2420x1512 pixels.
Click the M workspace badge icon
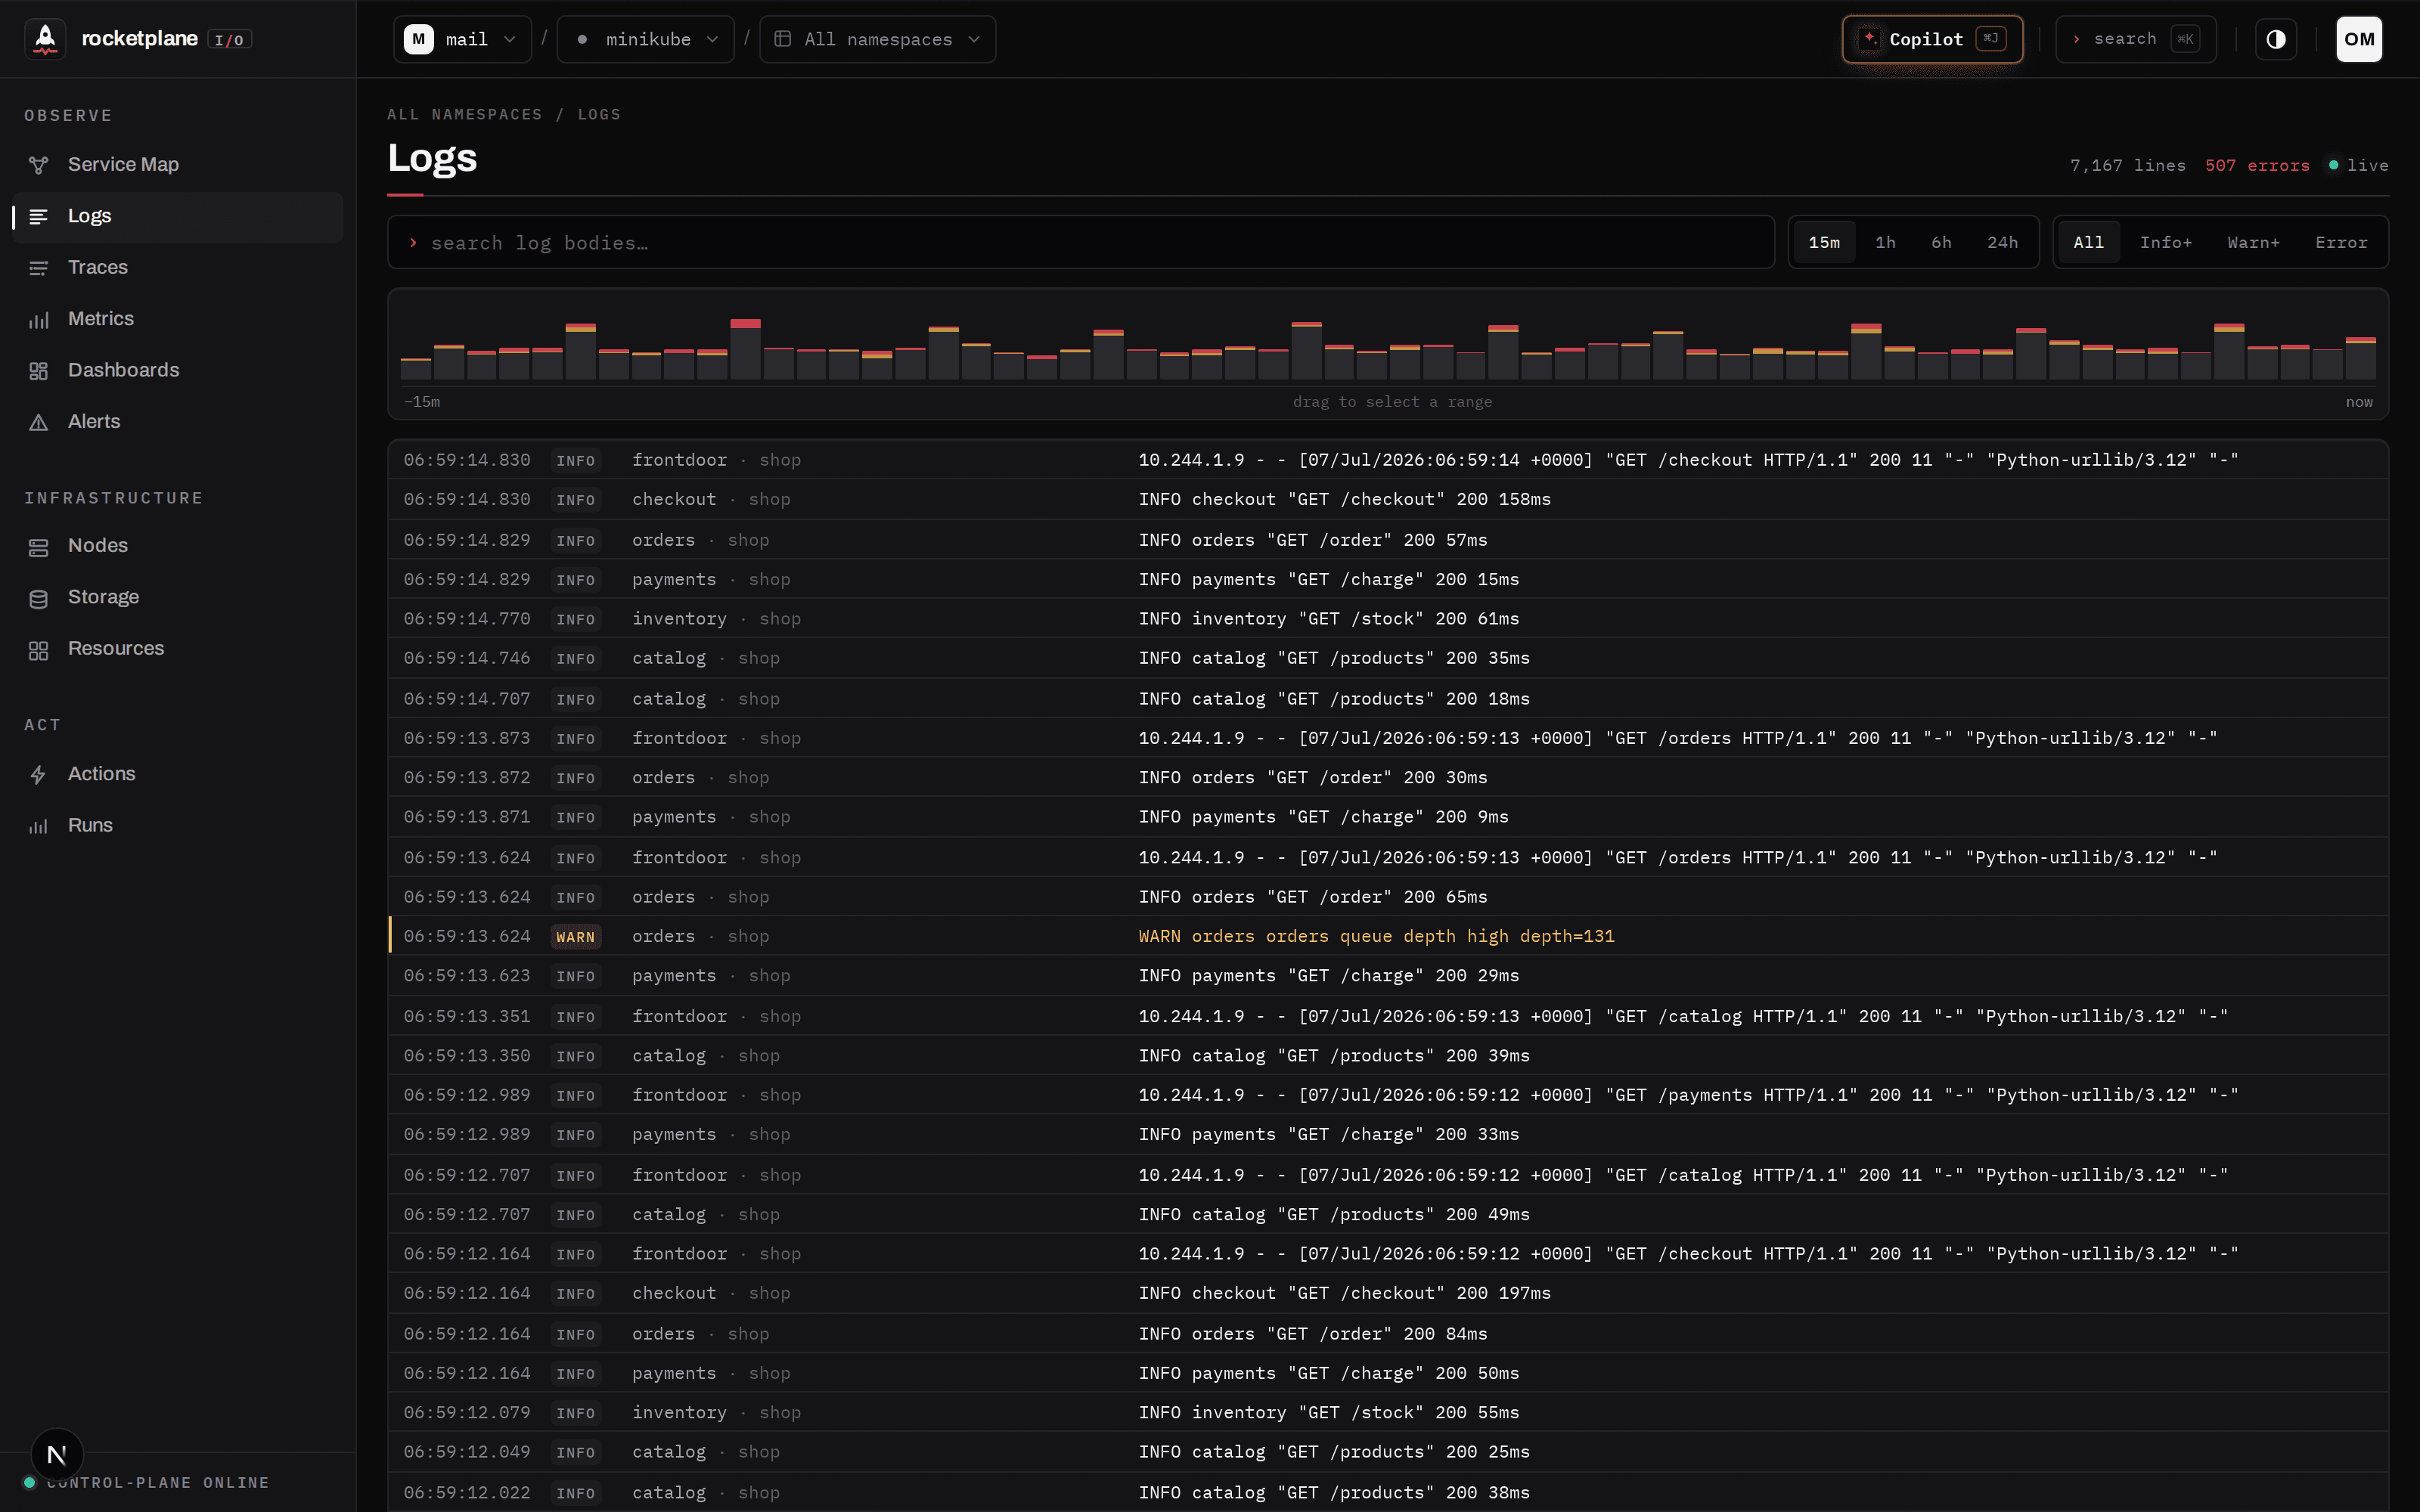(419, 39)
